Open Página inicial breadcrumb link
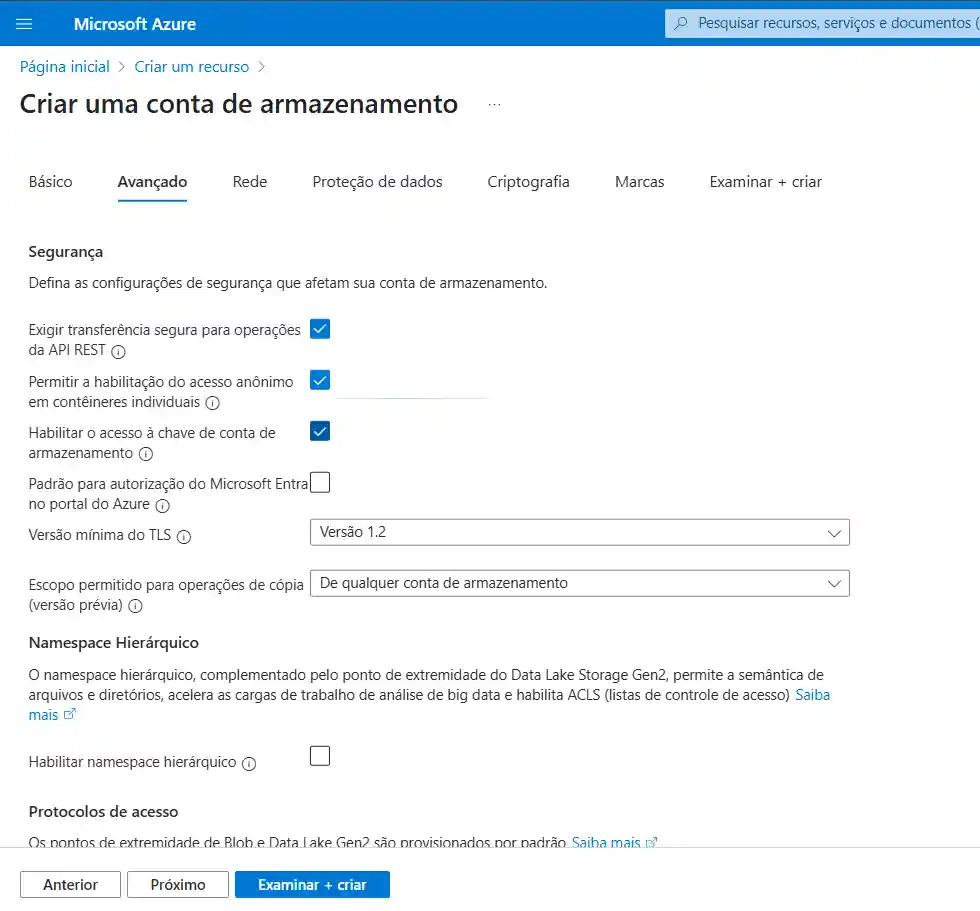 [x=64, y=67]
